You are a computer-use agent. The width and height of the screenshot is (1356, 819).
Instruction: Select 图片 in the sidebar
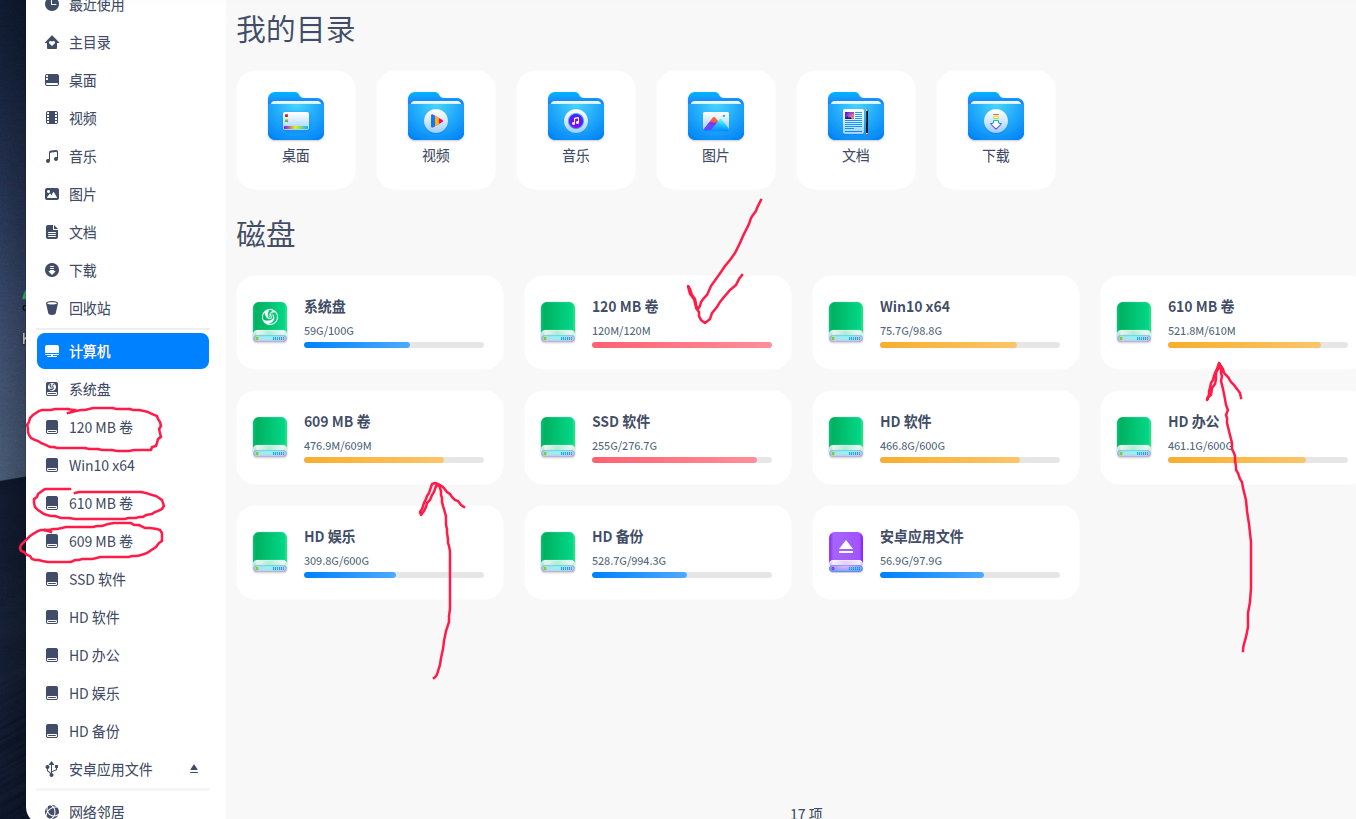click(x=123, y=195)
